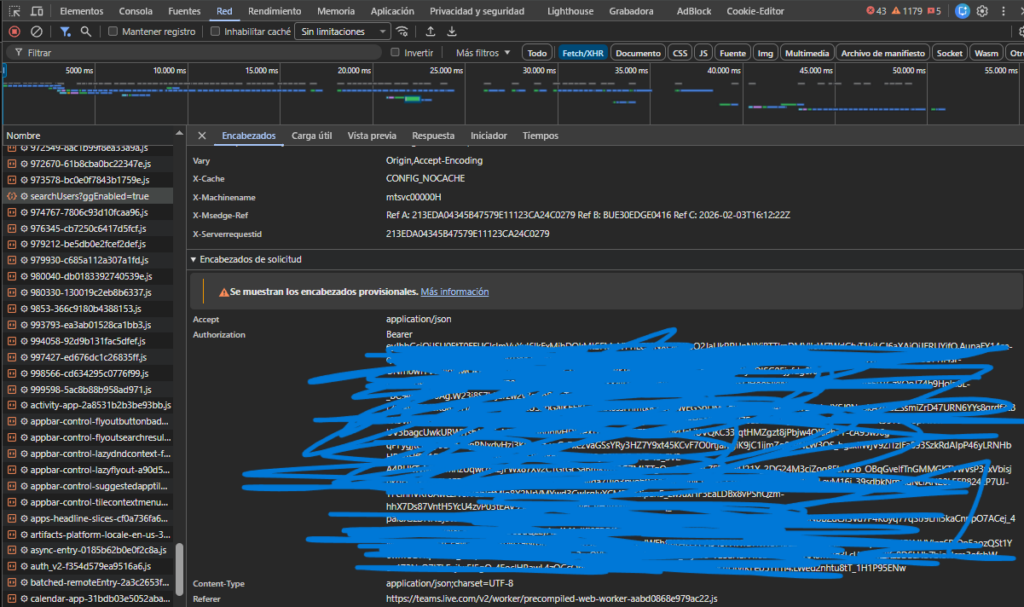Open network search with magnifier icon

pyautogui.click(x=86, y=31)
